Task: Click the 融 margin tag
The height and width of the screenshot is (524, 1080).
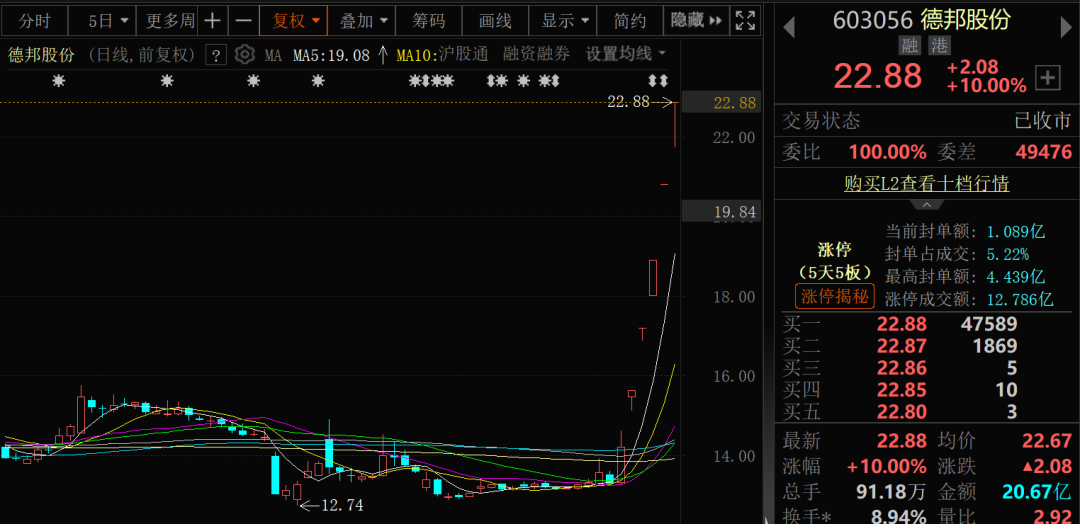Action: tap(910, 45)
